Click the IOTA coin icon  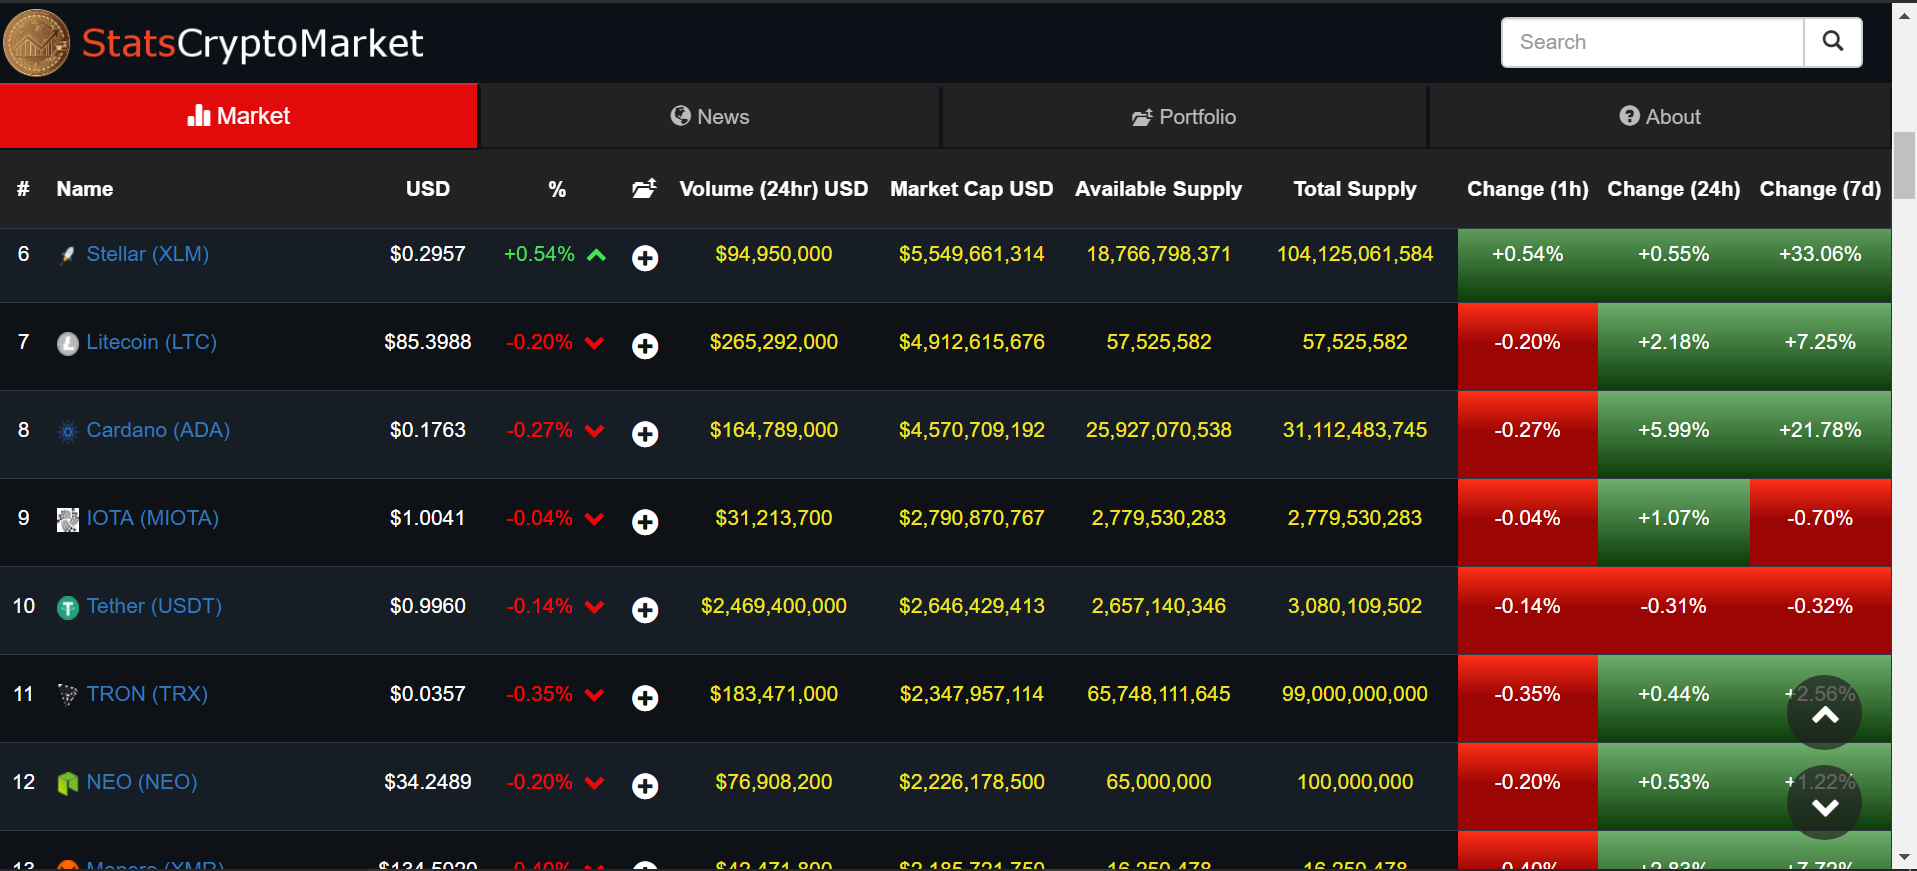pos(68,520)
